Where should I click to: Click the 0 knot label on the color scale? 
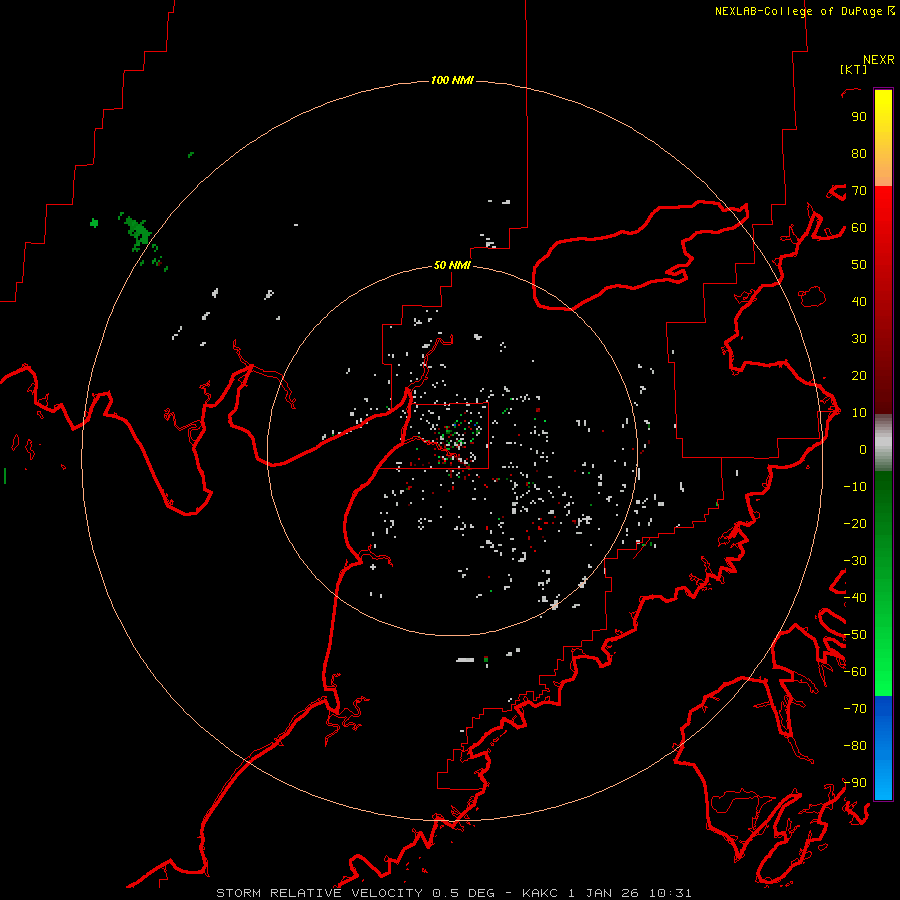point(863,449)
